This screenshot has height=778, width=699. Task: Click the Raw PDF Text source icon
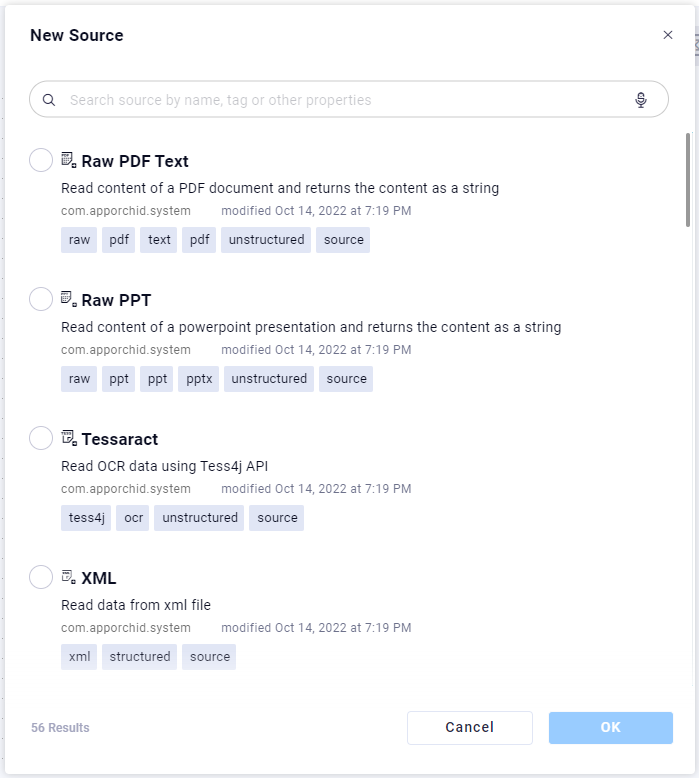pos(69,160)
